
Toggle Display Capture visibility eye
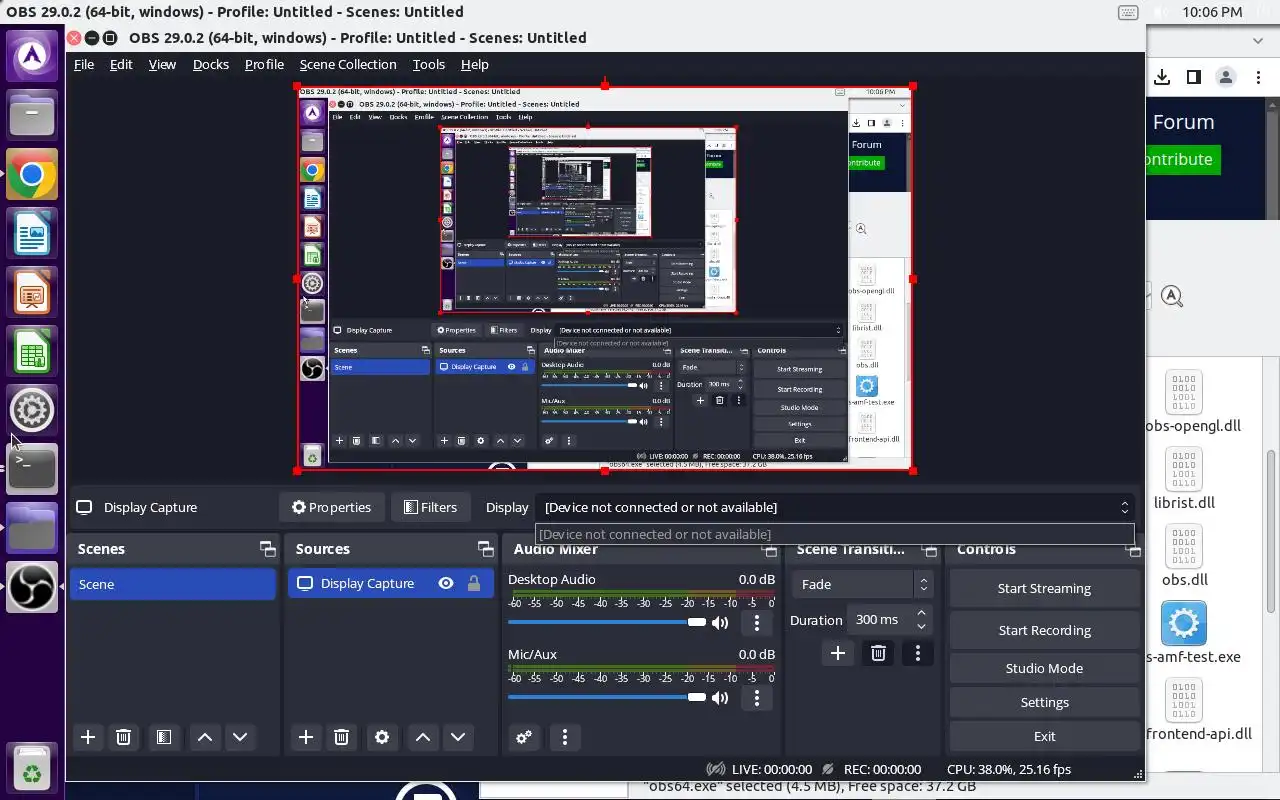(446, 584)
